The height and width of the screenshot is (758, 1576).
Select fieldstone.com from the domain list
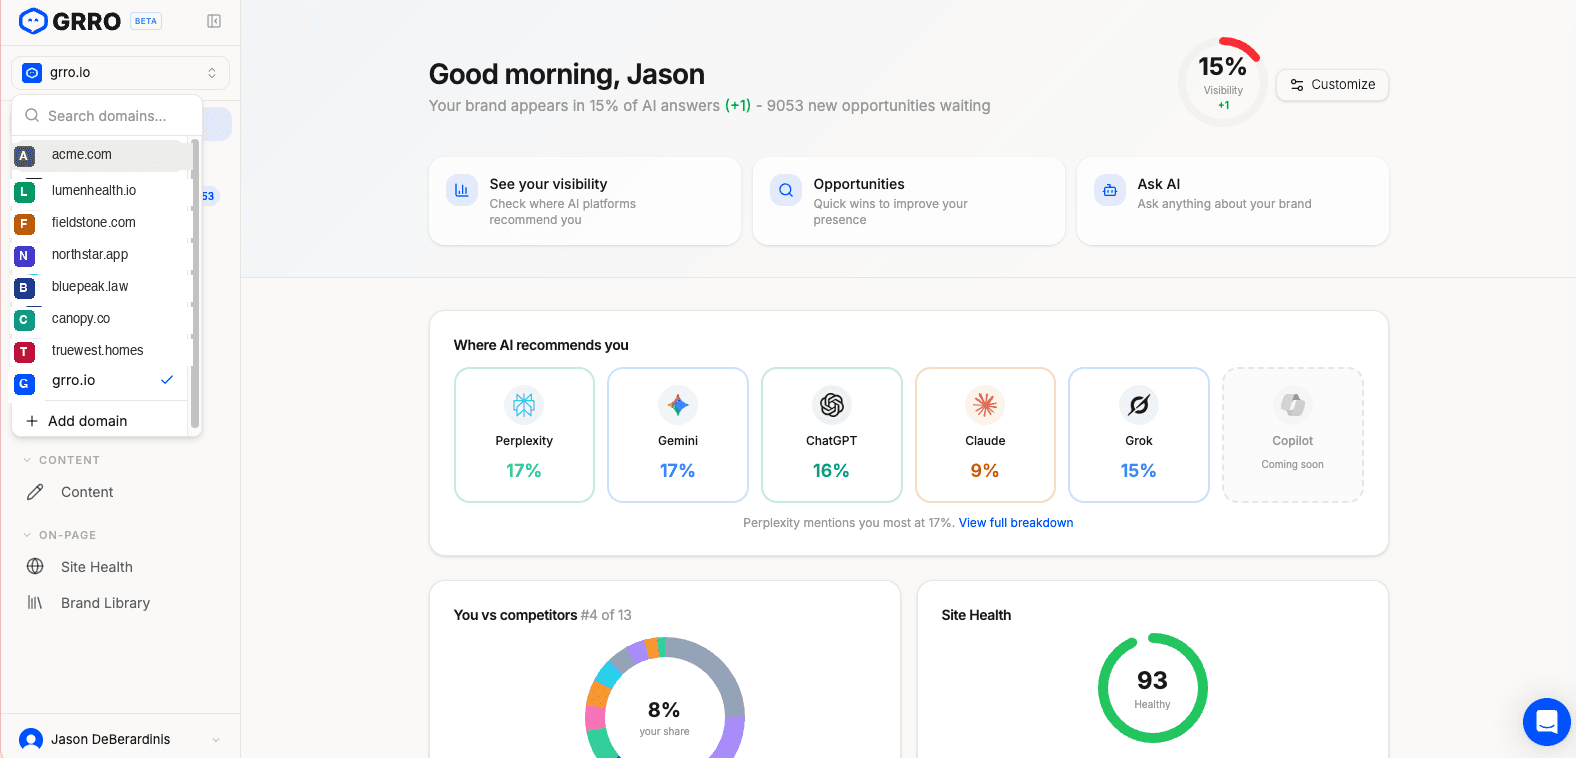100,222
